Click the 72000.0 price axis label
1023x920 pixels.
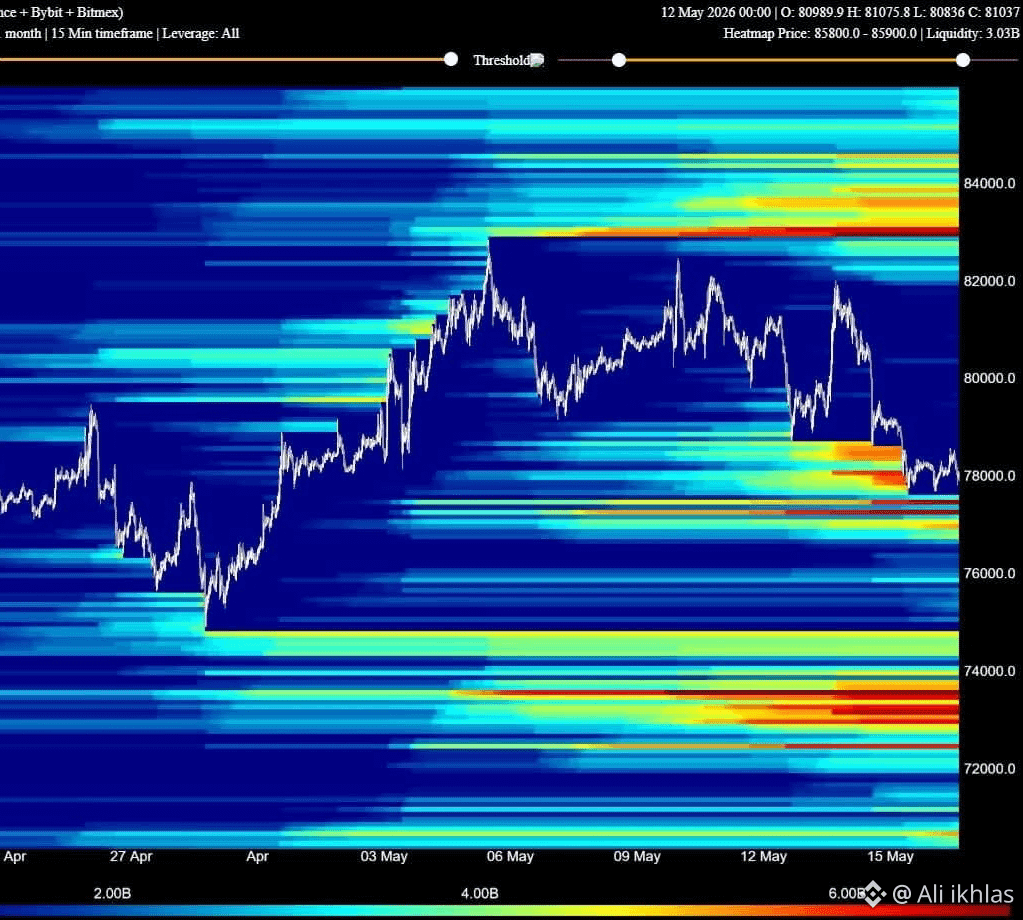click(x=989, y=769)
